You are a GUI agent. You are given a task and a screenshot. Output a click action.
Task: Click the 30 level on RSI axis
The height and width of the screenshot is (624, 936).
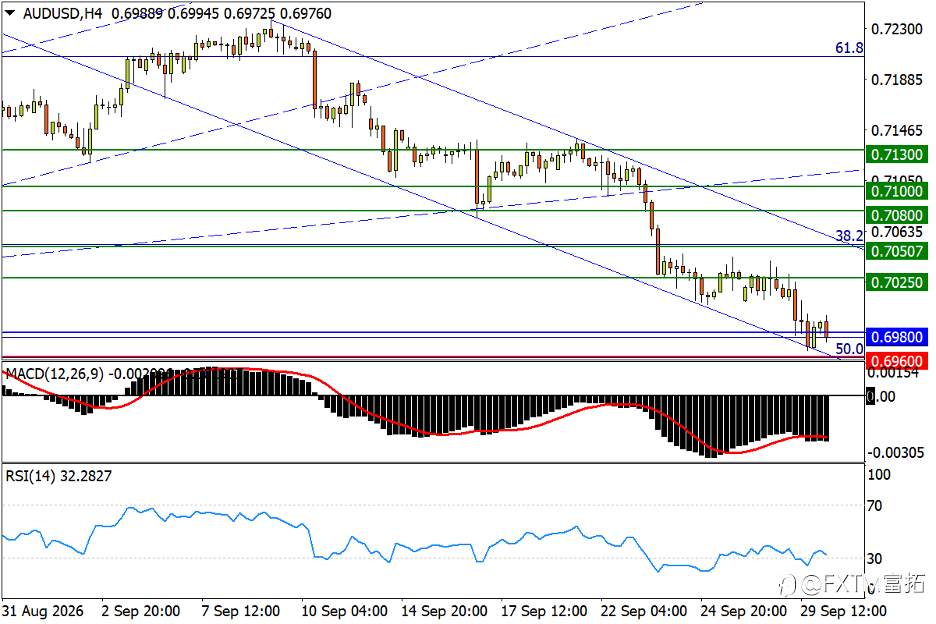tap(875, 558)
